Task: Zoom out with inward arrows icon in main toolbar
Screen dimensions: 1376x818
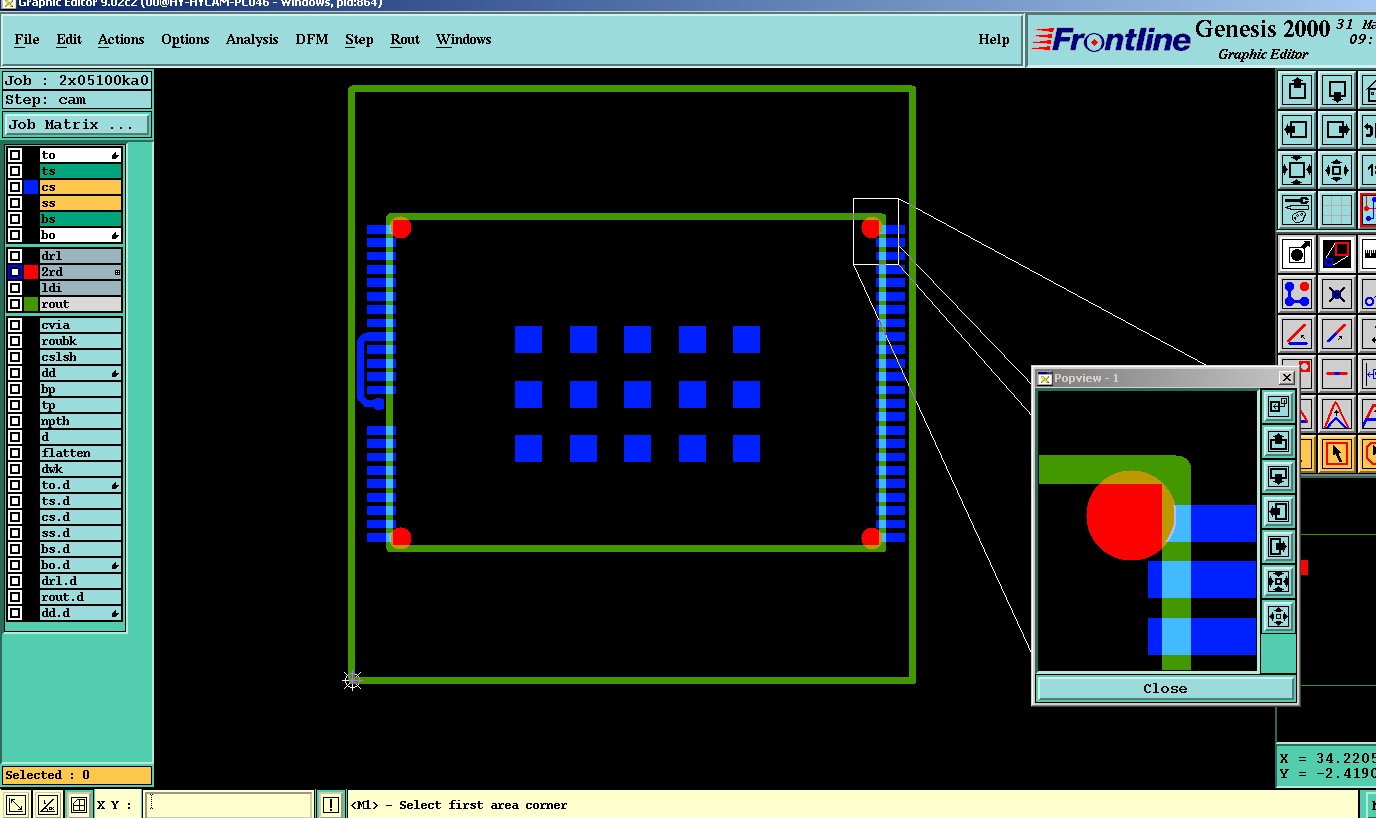Action: pyautogui.click(x=1297, y=170)
